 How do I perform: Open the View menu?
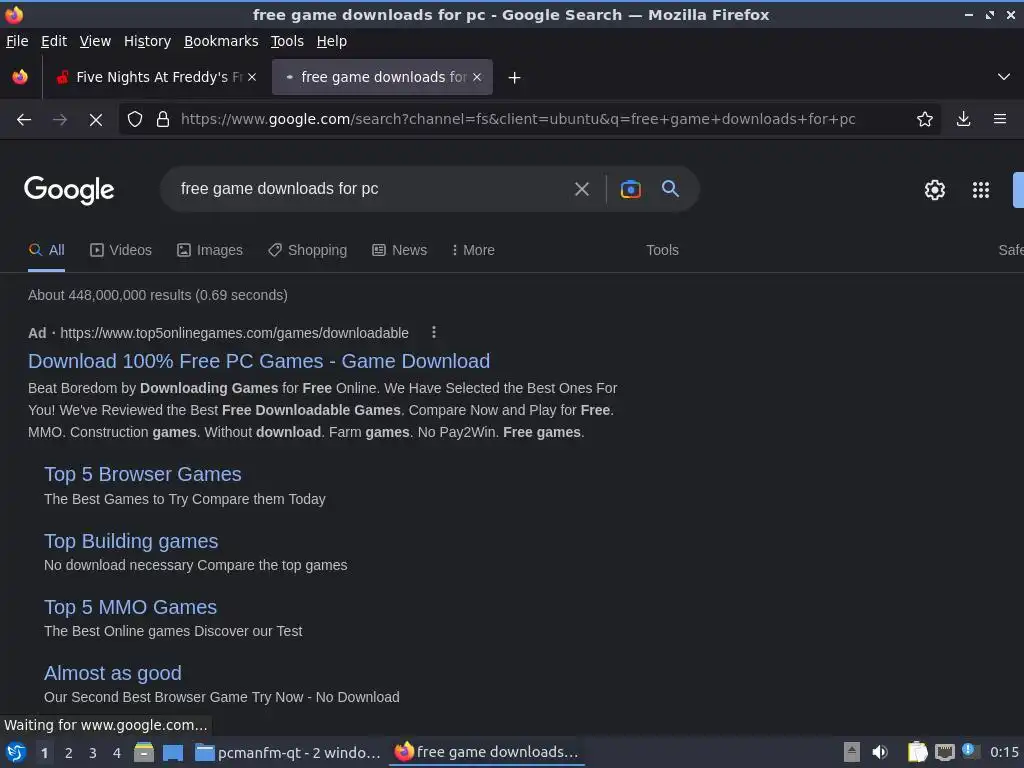(x=95, y=41)
